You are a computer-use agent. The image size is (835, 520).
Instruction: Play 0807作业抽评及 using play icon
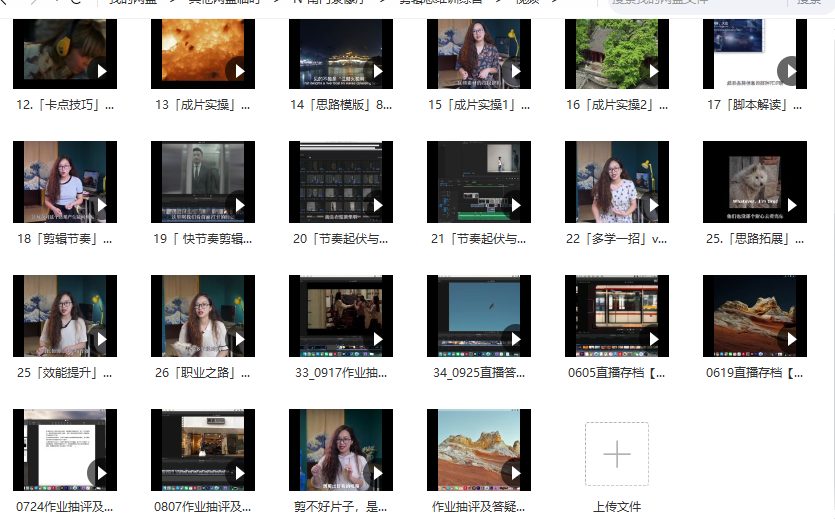coord(239,473)
